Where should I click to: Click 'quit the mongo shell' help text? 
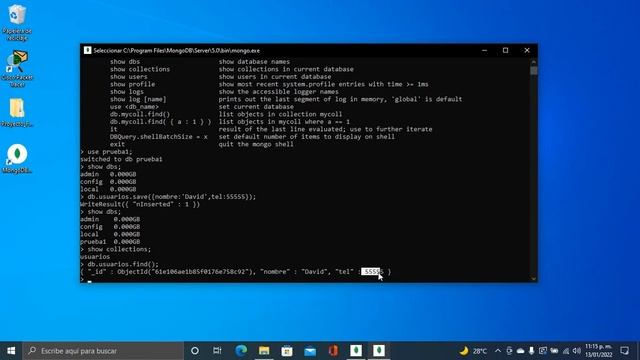pos(256,144)
